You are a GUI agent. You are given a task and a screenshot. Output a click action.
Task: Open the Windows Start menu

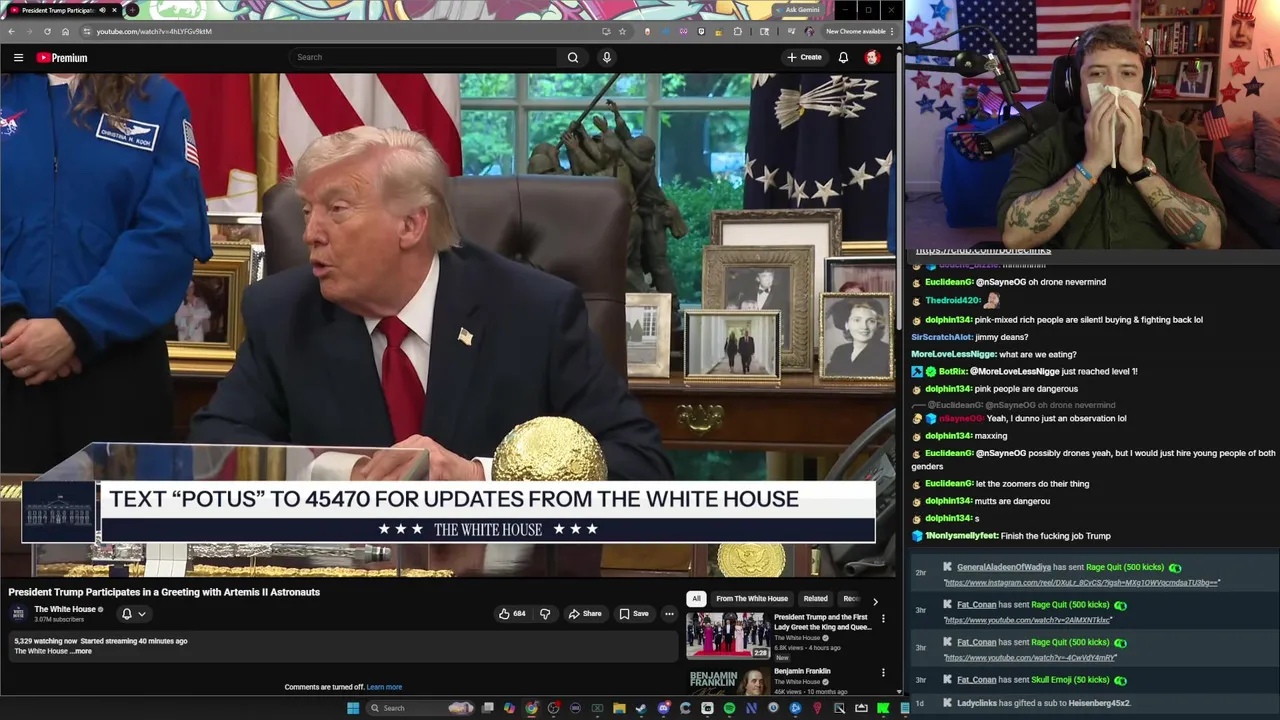coord(353,708)
